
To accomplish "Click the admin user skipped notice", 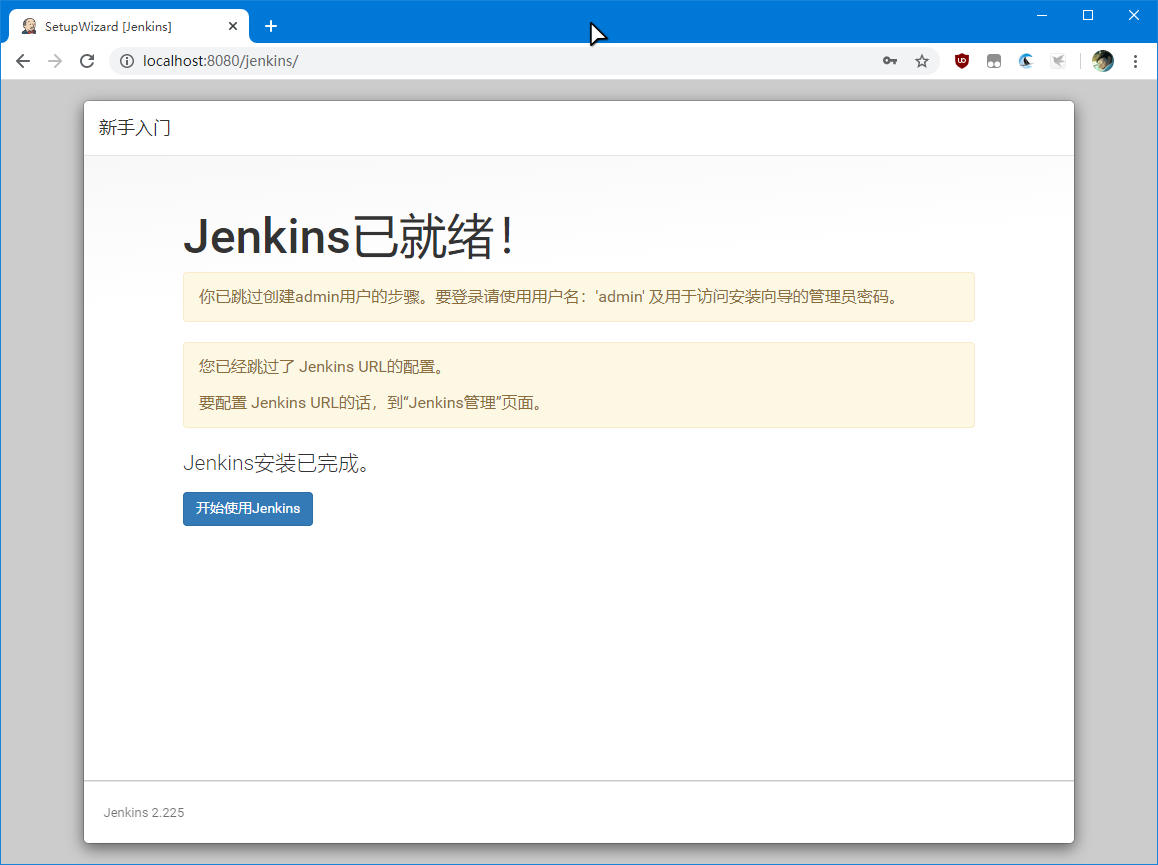I will 579,297.
